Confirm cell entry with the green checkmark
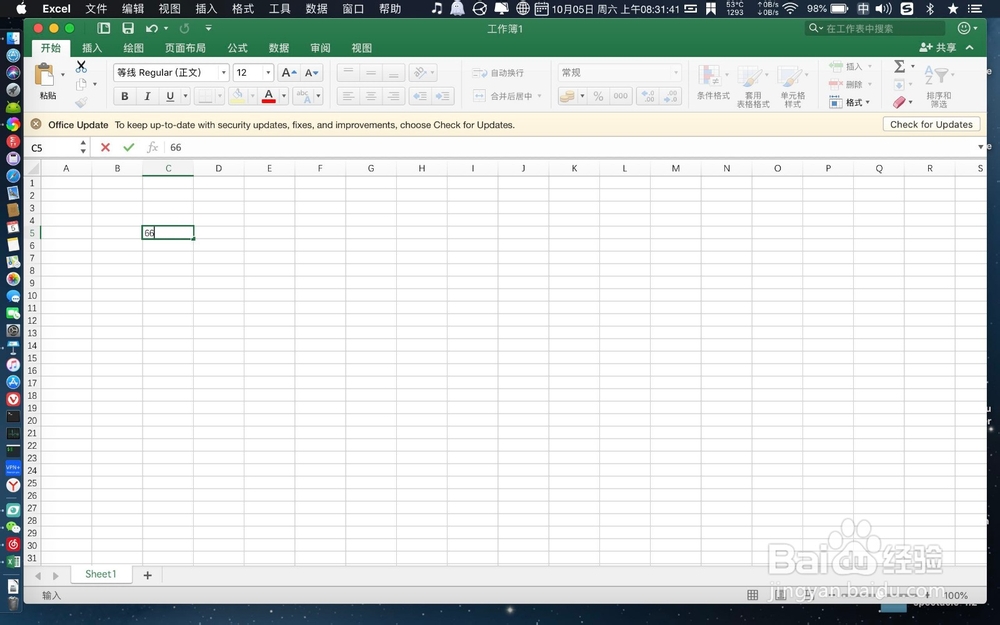 [128, 147]
